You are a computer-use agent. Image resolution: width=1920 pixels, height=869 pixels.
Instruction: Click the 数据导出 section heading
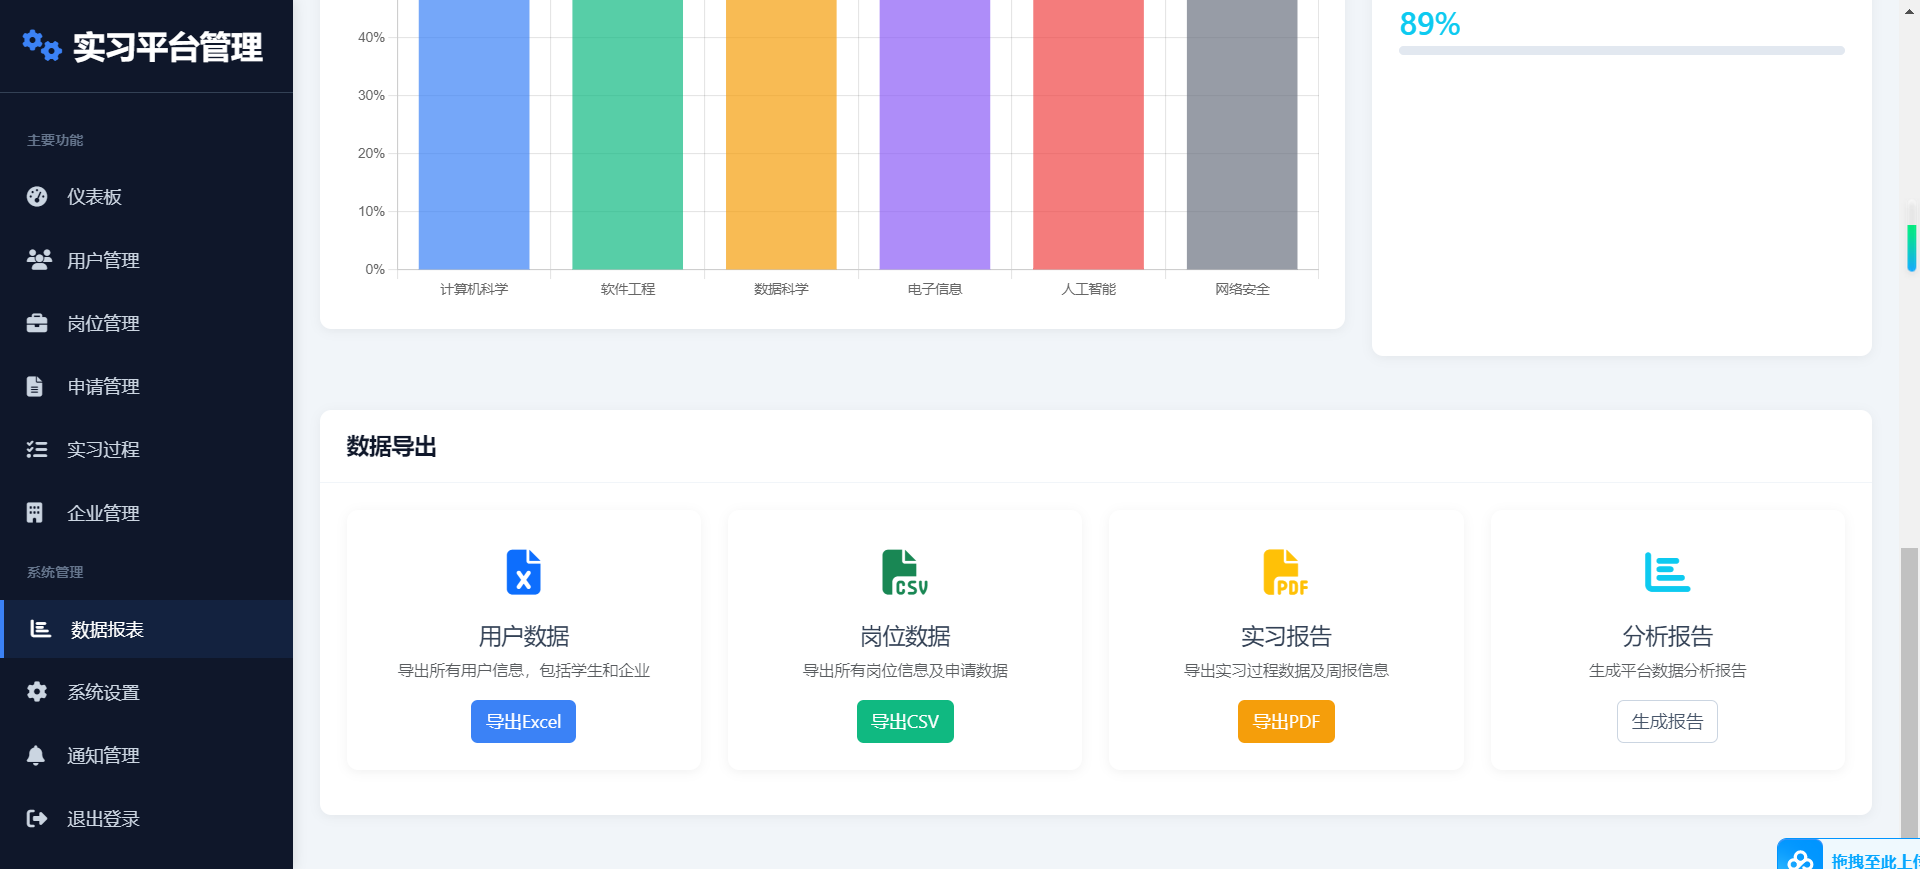pos(391,446)
